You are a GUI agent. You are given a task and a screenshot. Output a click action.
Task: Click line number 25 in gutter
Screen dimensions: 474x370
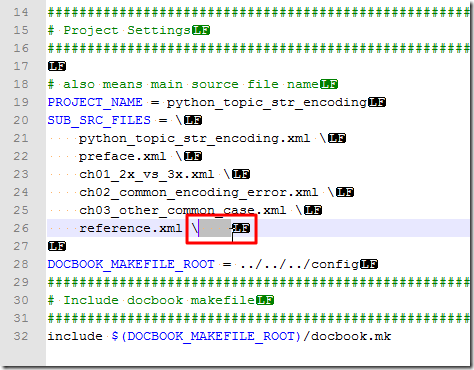21,210
